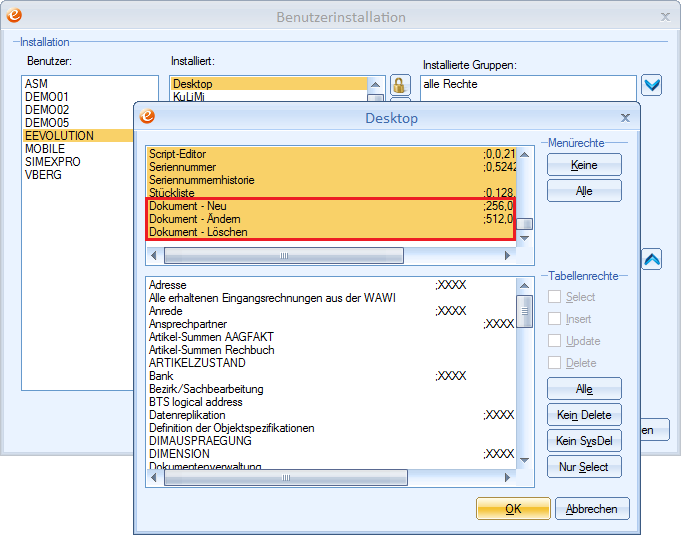The image size is (681, 535).
Task: Select 'Dokument - Ändern' menu right
Action: point(331,219)
